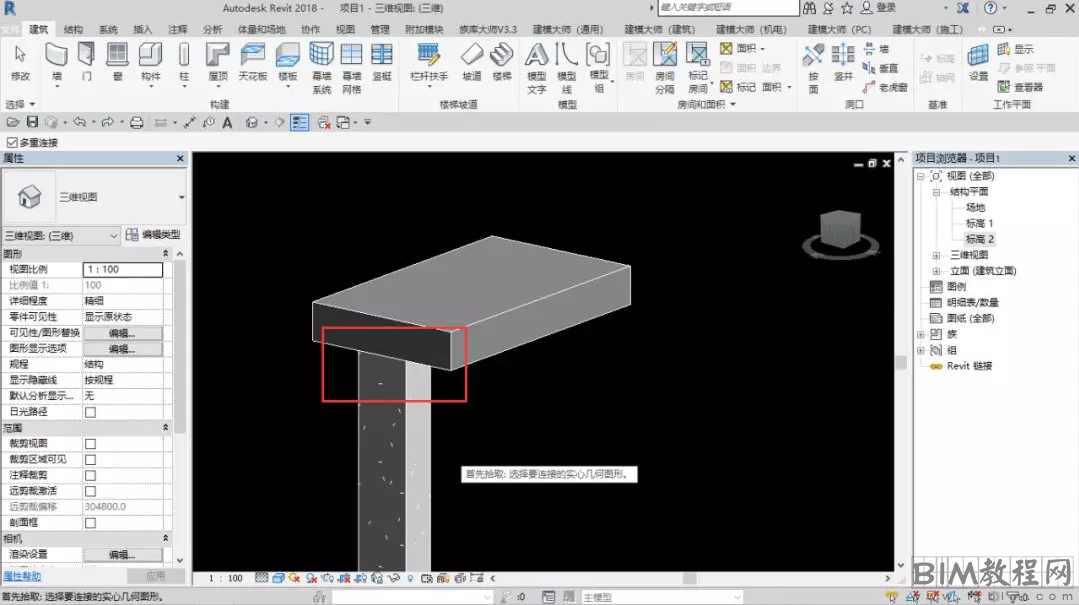1079x605 pixels.
Task: Click the 老虎窗 dormer opening tool
Action: pyautogui.click(x=885, y=87)
